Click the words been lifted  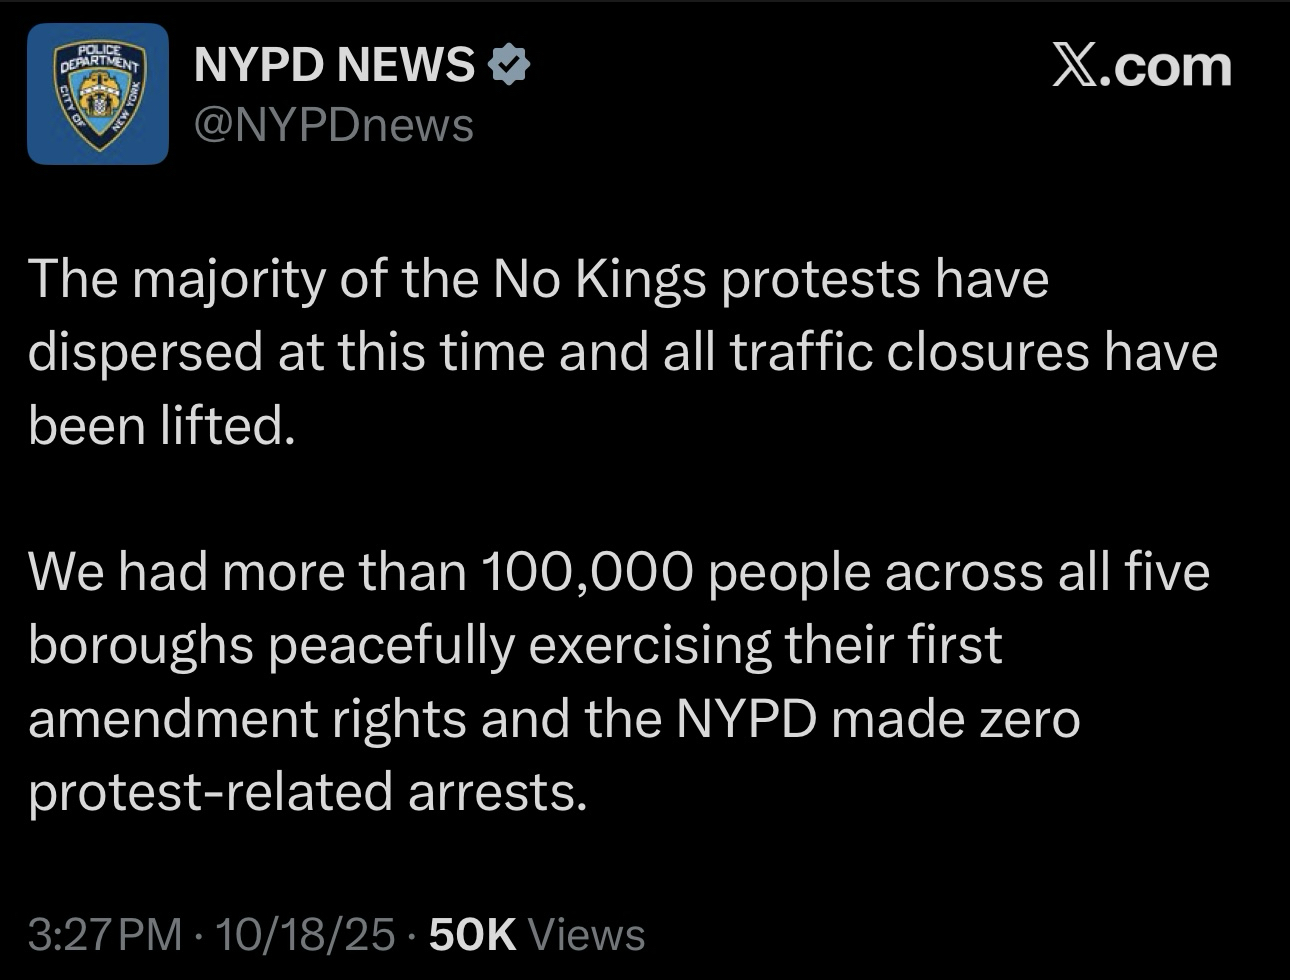(x=162, y=427)
